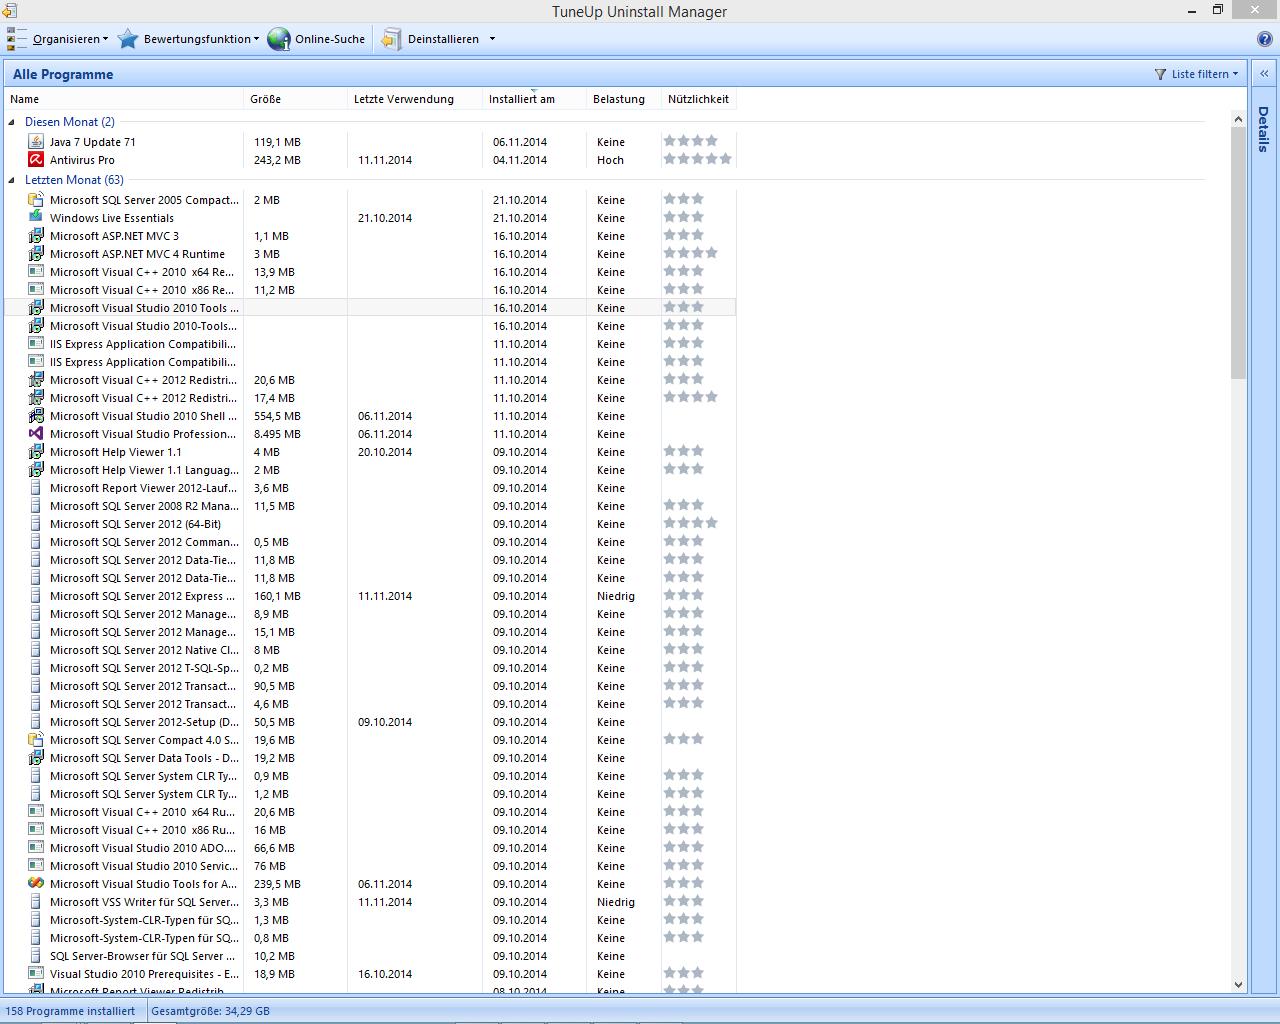Click the scrollbar up arrow
This screenshot has width=1280, height=1024.
[1238, 119]
